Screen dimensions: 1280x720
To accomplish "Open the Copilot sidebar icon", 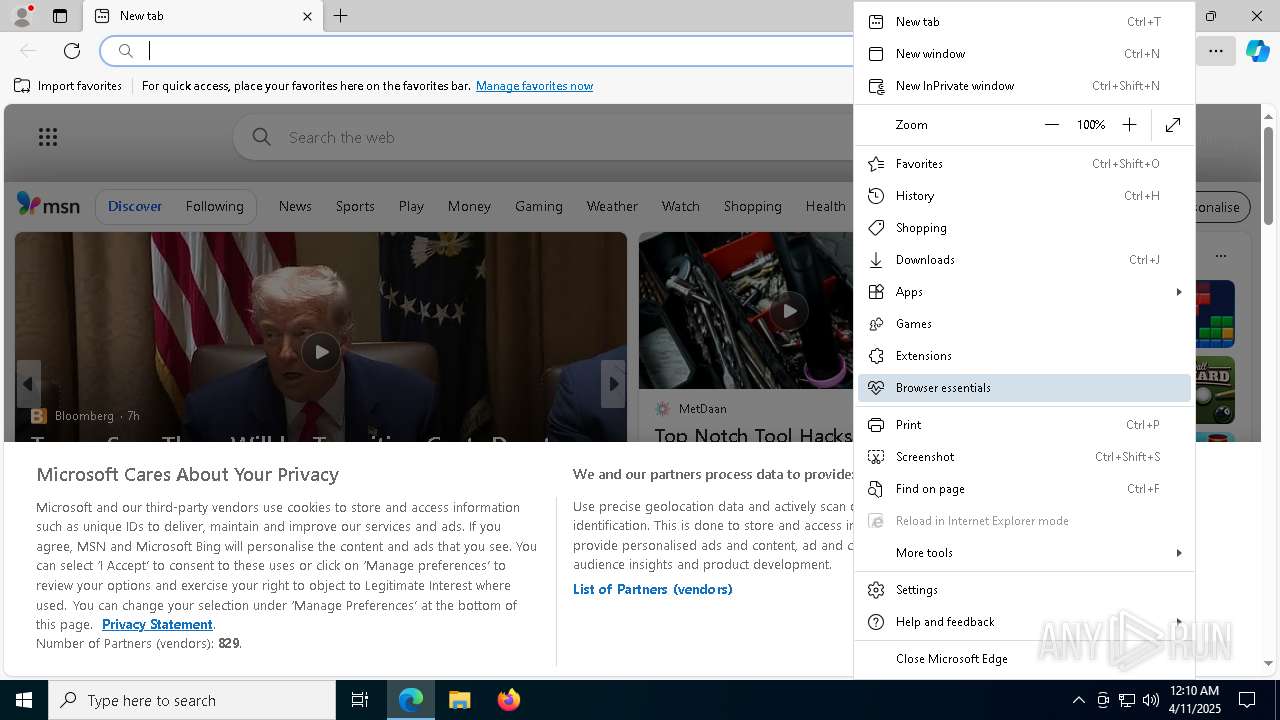I will [x=1257, y=50].
